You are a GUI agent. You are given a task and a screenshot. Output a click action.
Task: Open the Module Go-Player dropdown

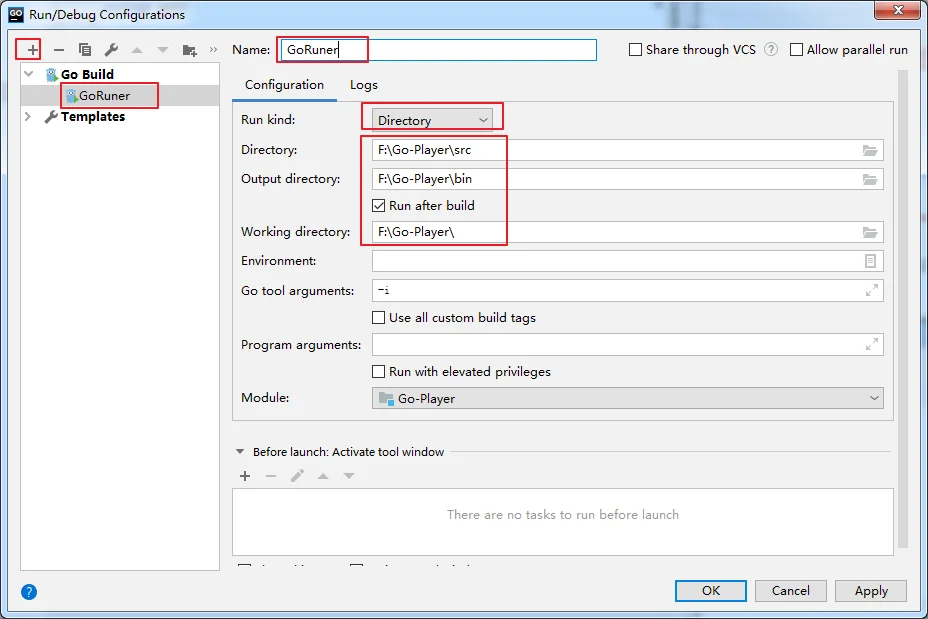627,398
